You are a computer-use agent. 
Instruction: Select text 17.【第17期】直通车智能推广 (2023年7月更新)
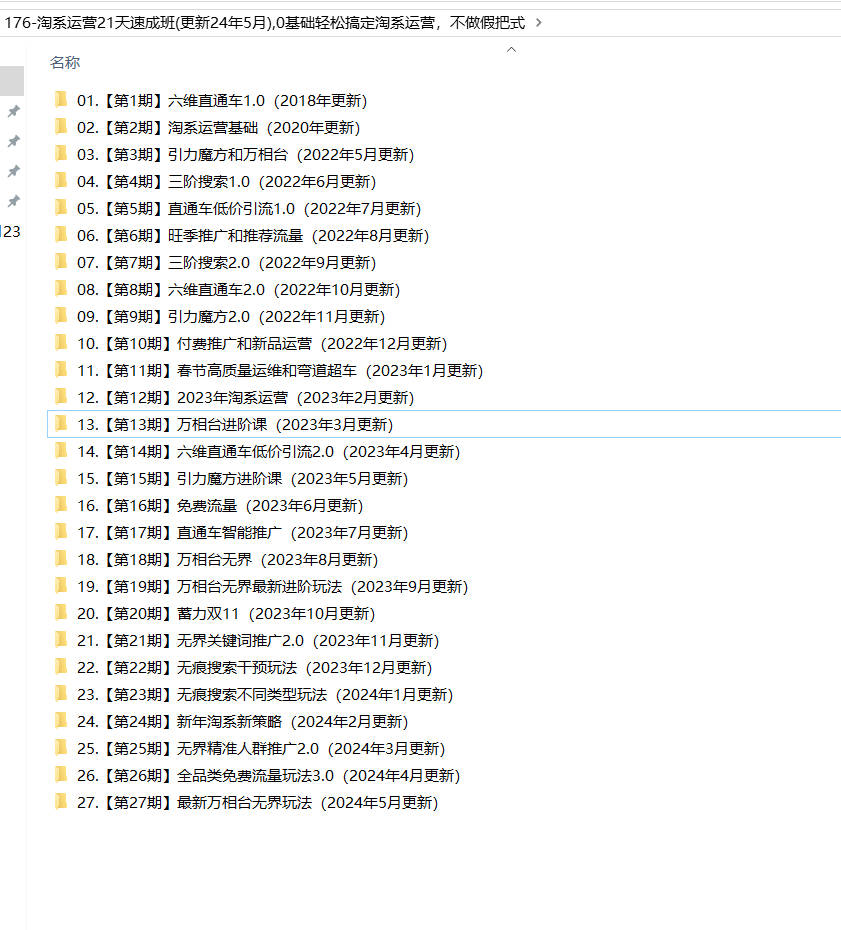(243, 533)
